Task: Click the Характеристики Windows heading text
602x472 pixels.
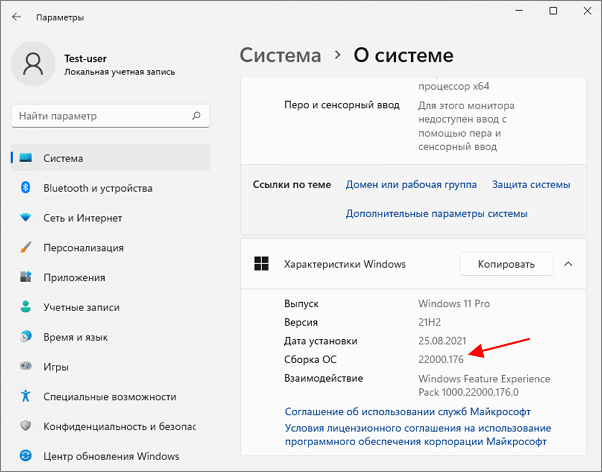Action: 344,264
